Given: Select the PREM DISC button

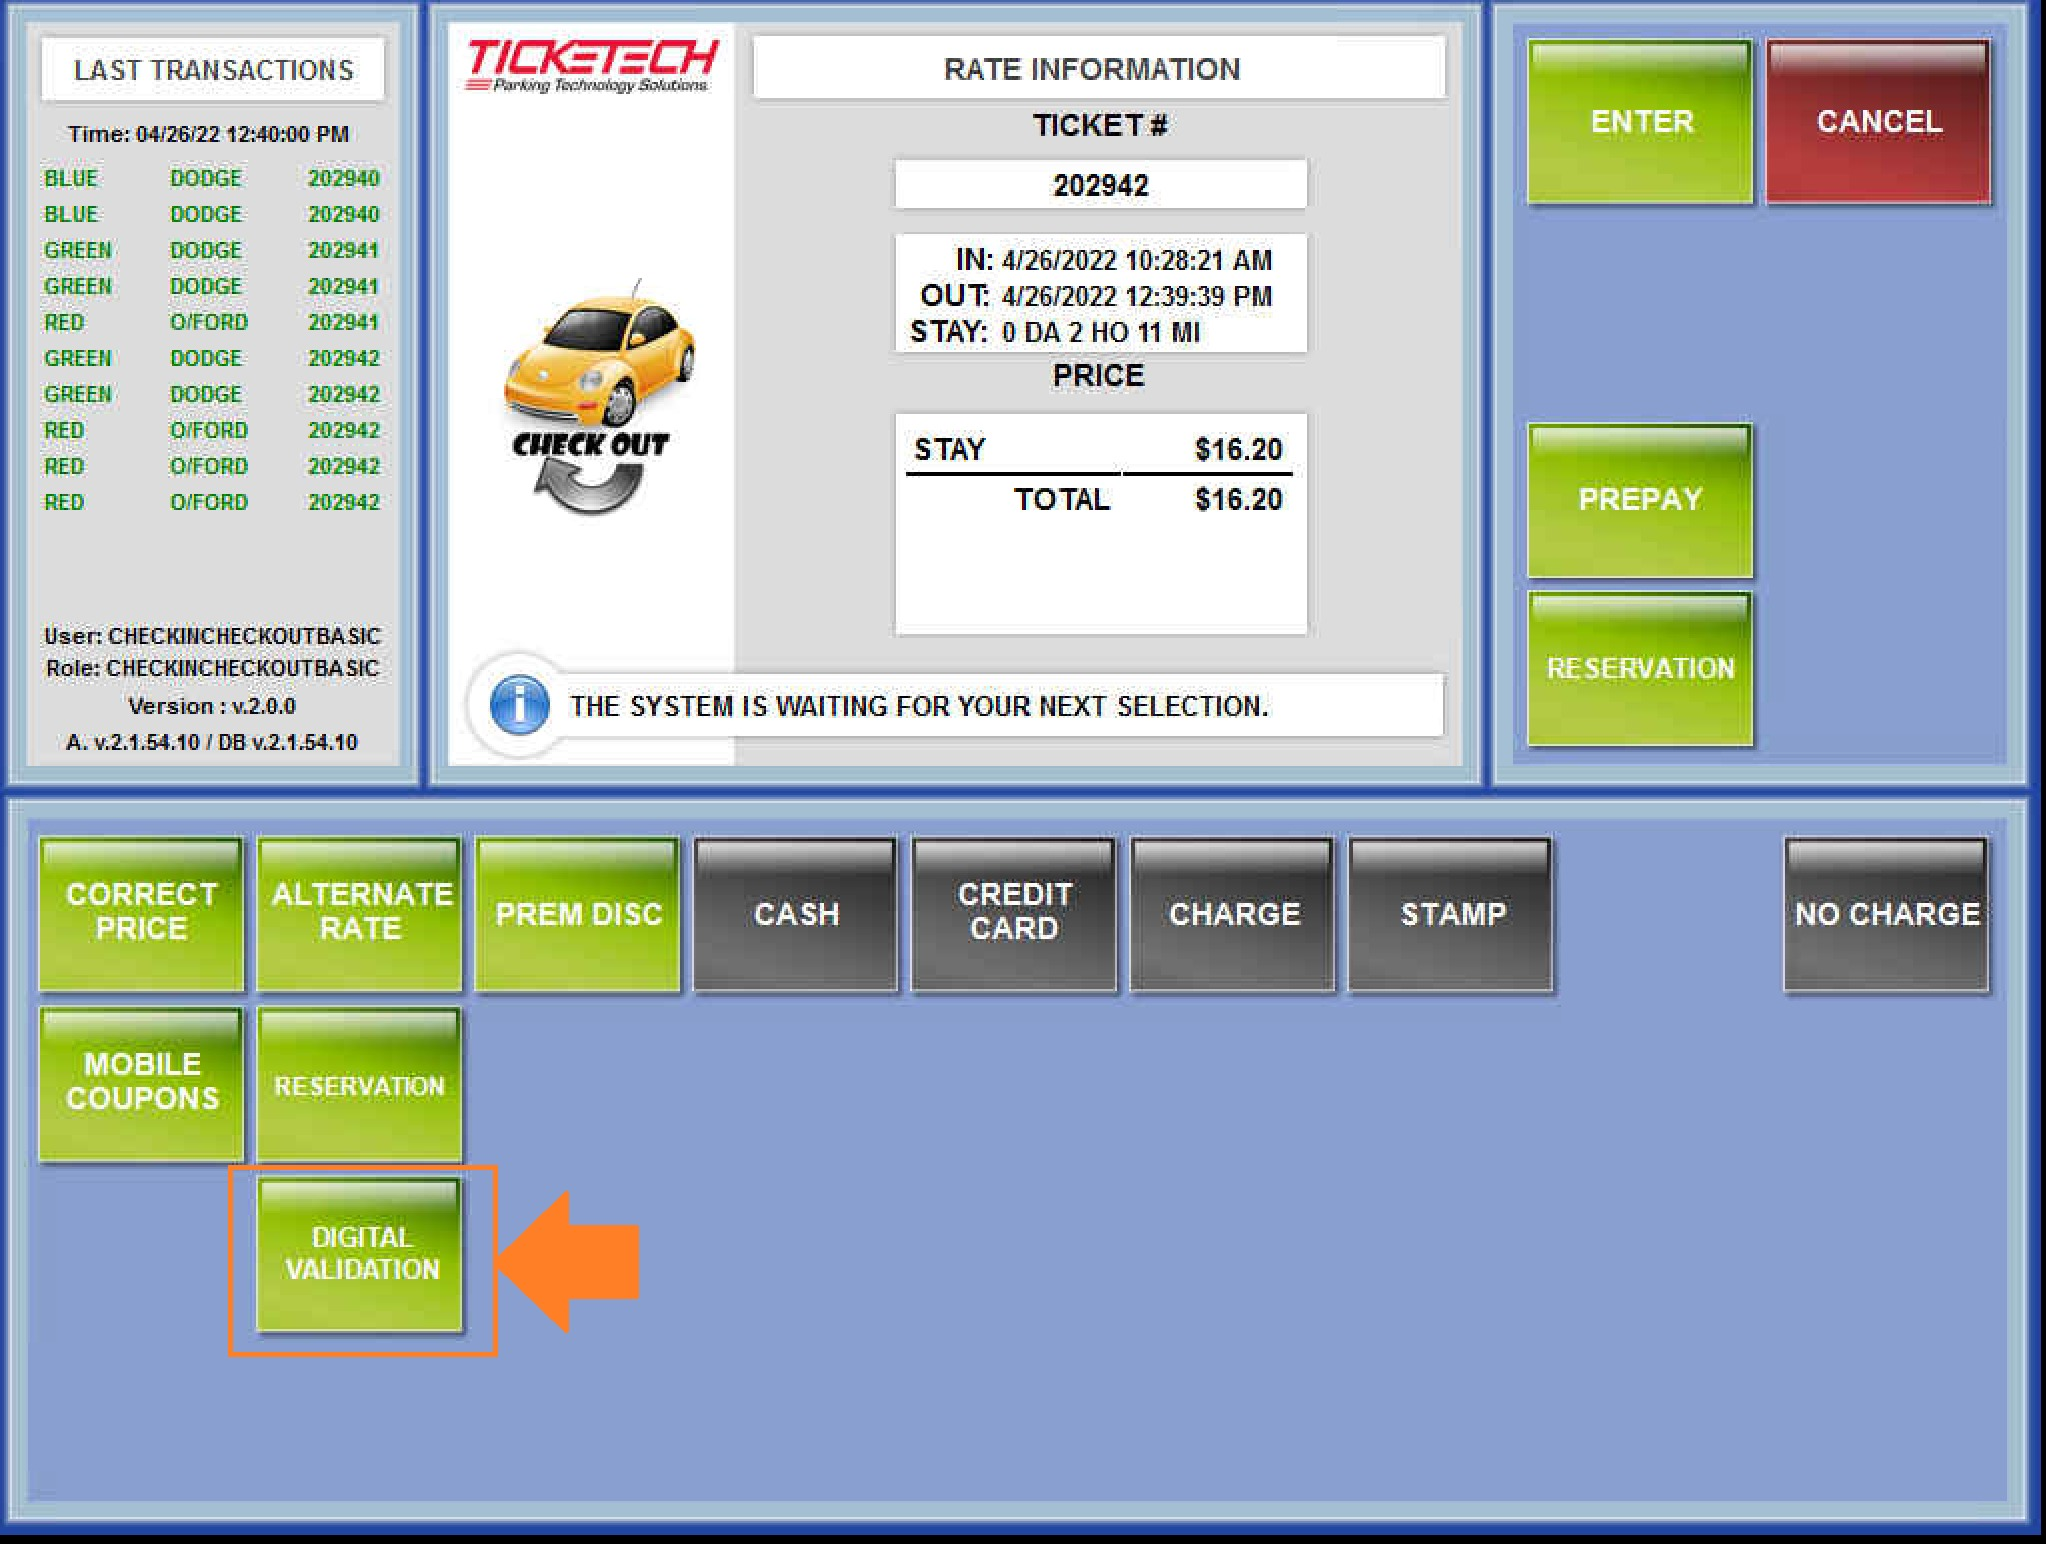Looking at the screenshot, I should point(578,913).
